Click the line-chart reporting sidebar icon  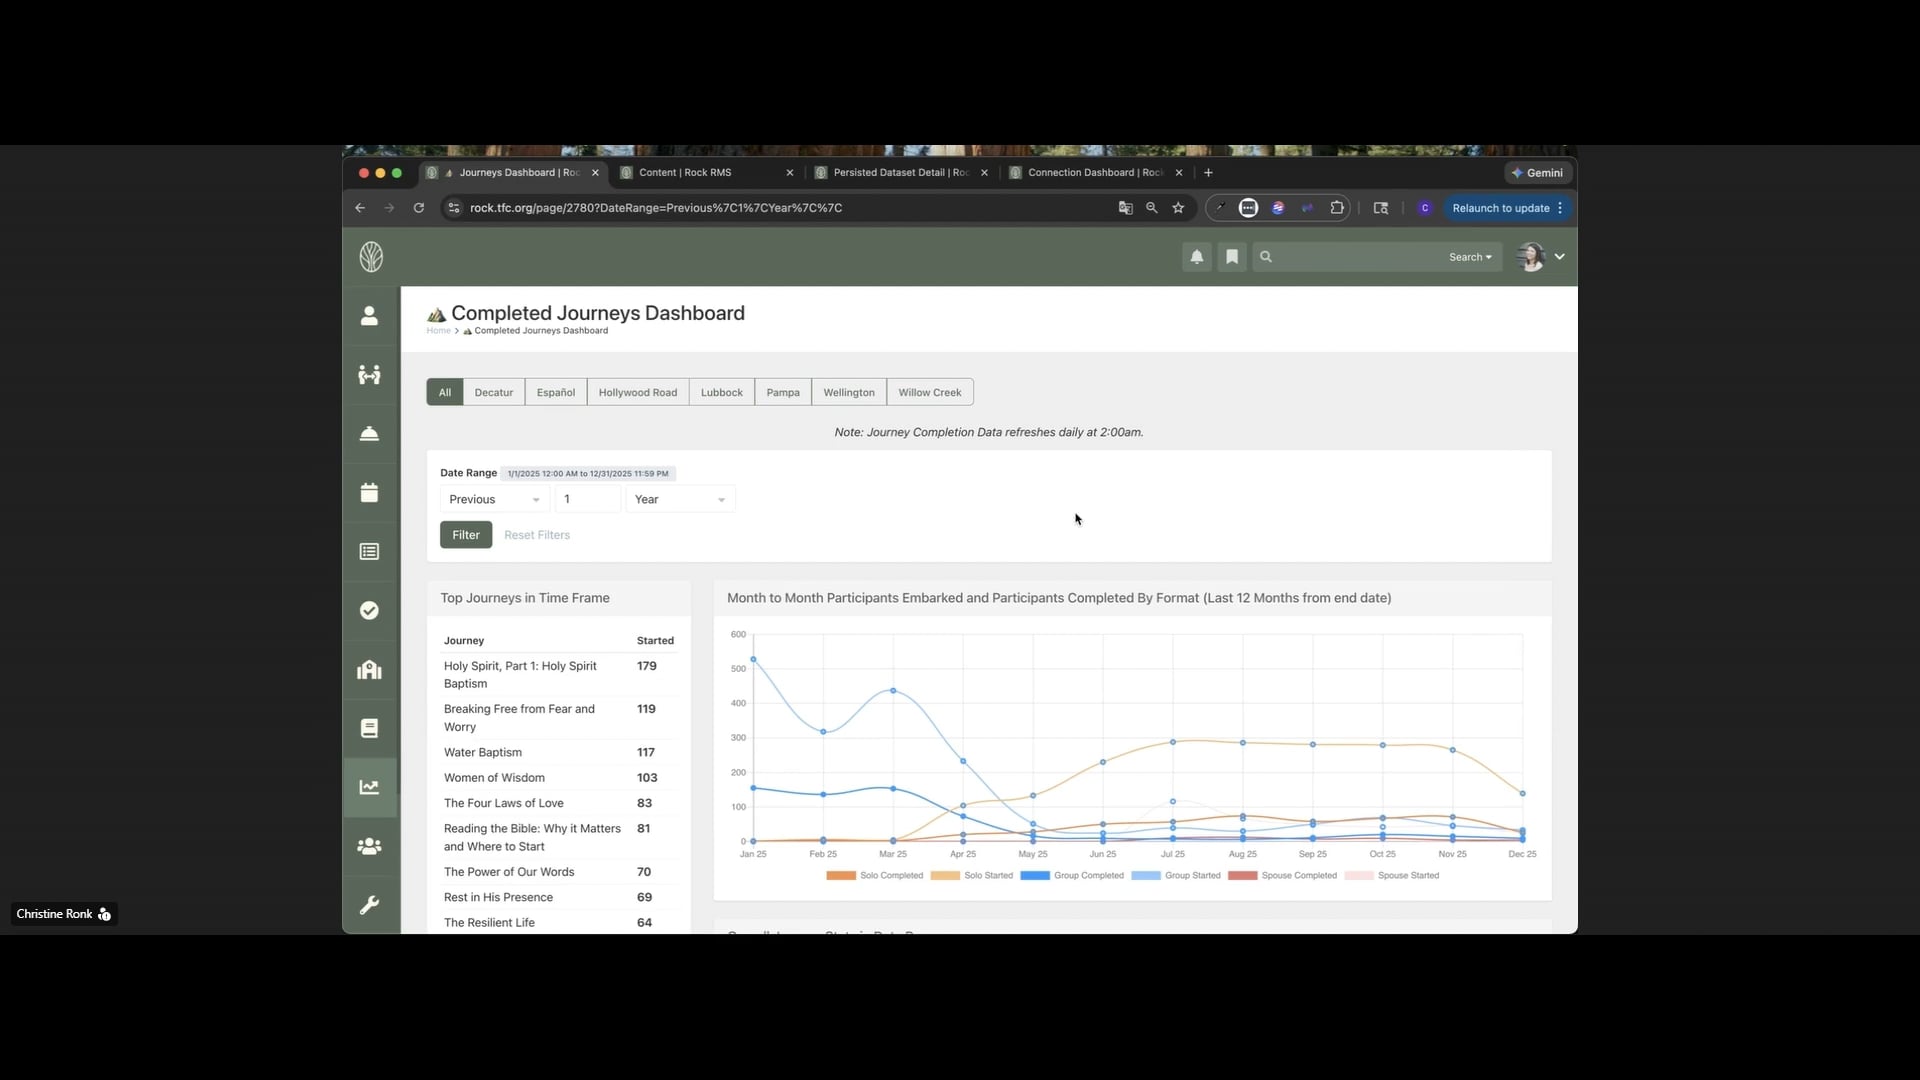[x=369, y=787]
